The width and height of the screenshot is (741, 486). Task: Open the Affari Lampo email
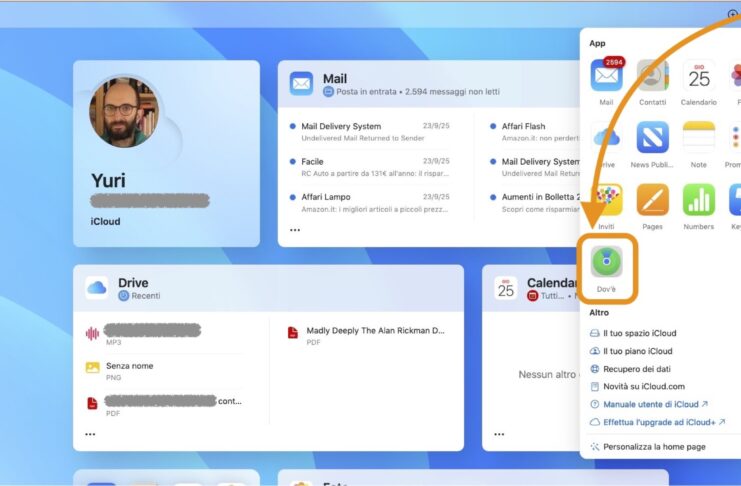(x=370, y=202)
